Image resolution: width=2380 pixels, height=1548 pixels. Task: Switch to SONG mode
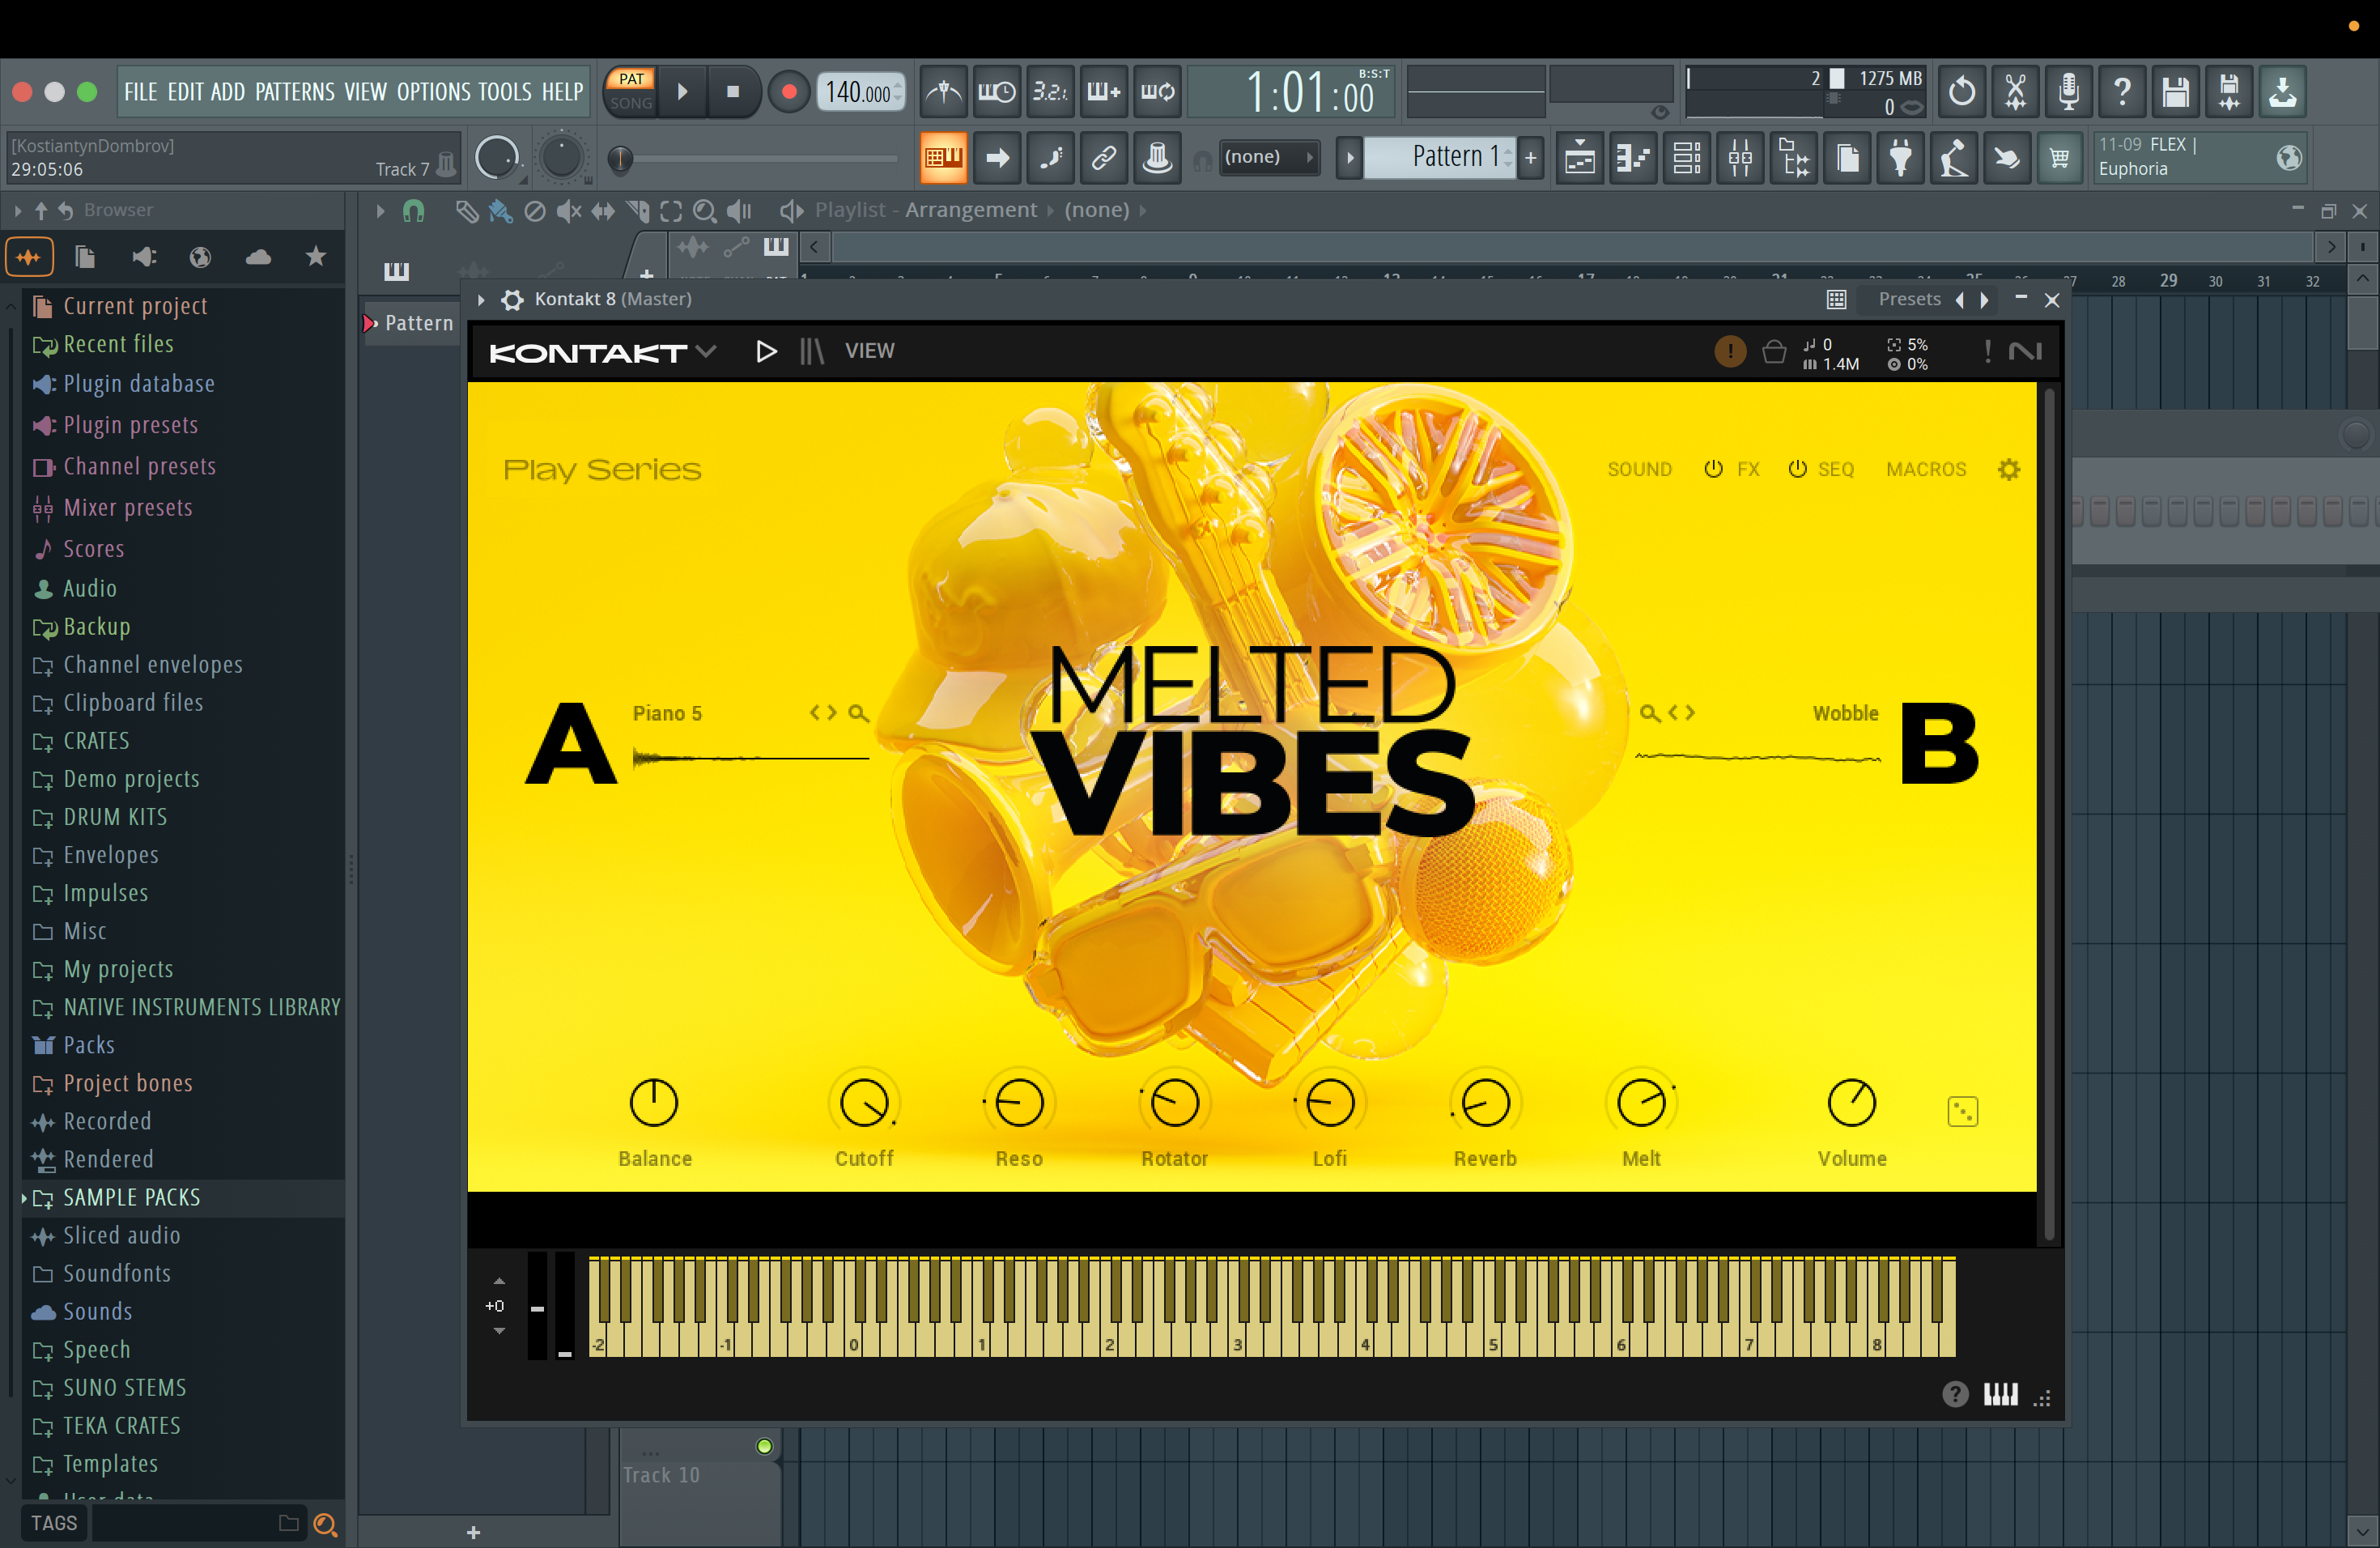(x=631, y=103)
